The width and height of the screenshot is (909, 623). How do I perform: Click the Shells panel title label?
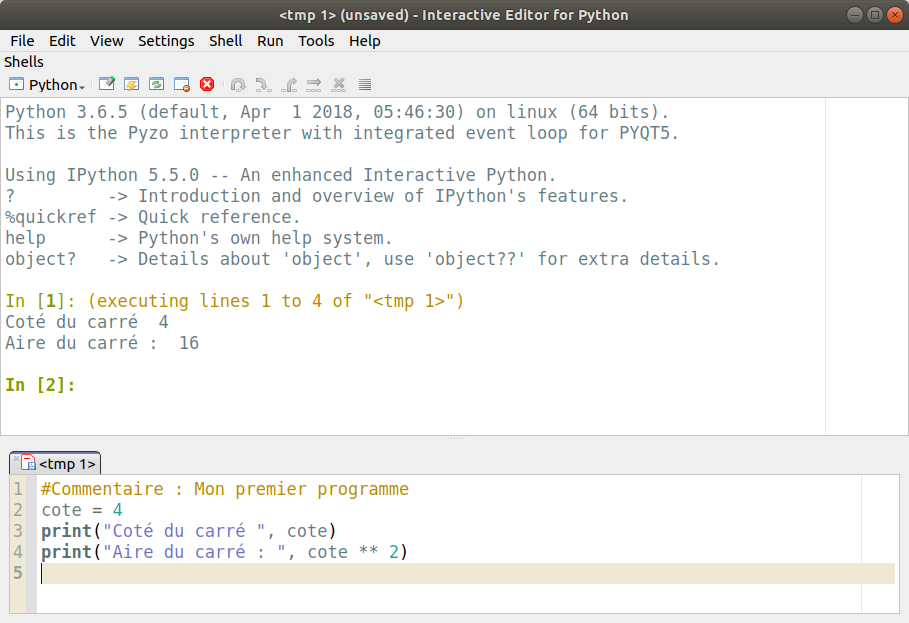coord(24,62)
